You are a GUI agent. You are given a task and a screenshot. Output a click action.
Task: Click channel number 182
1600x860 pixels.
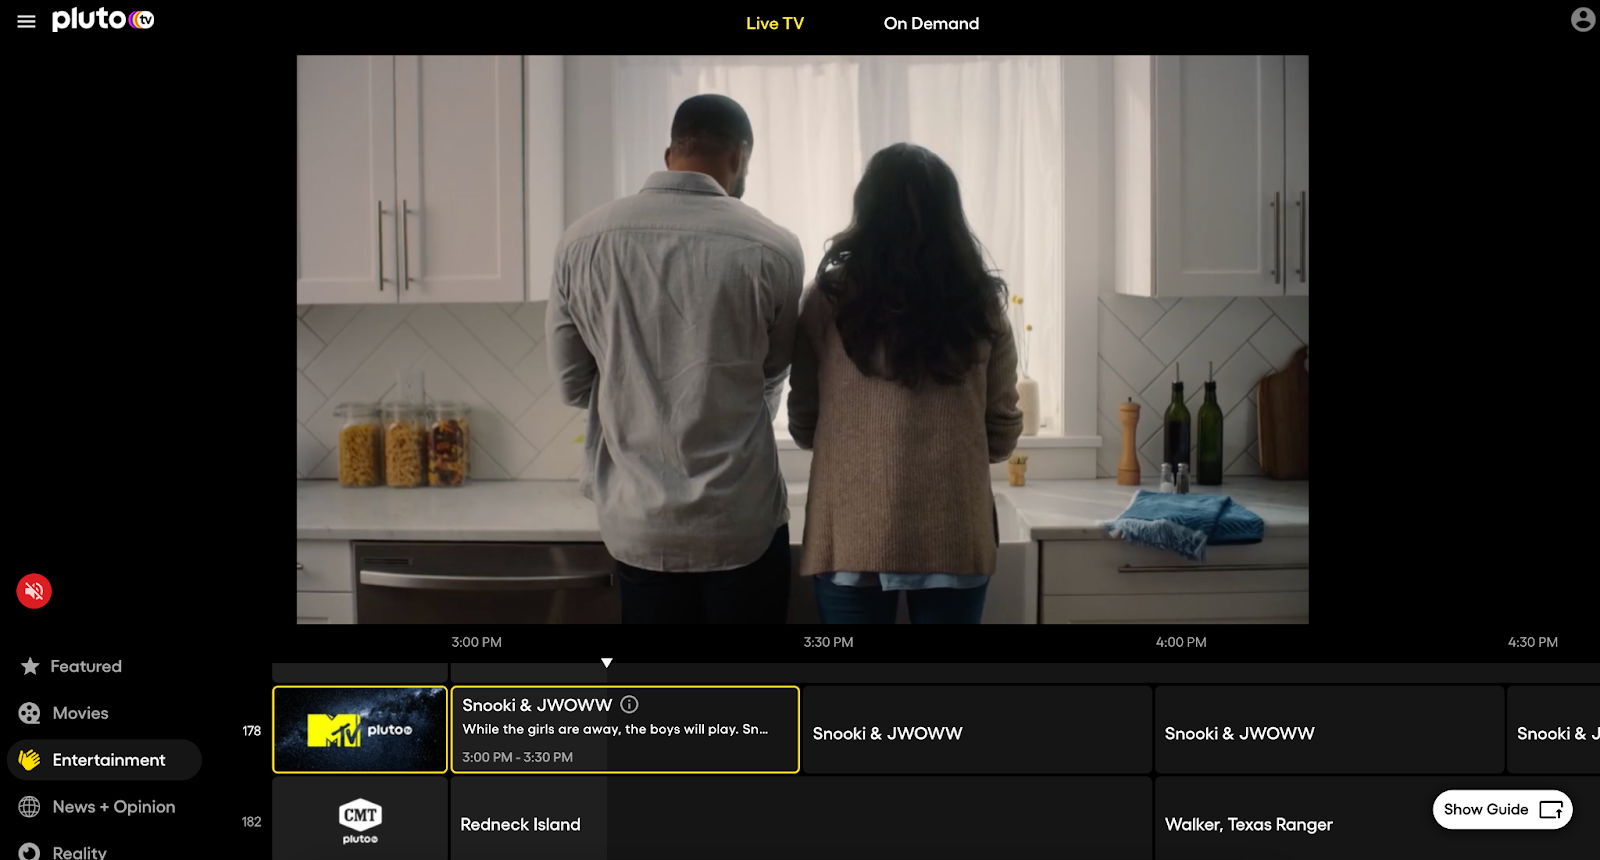(251, 822)
